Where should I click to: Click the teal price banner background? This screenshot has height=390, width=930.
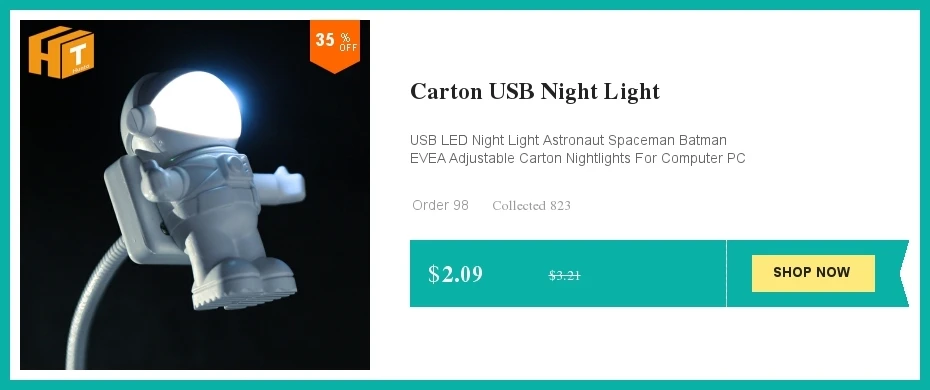click(567, 273)
